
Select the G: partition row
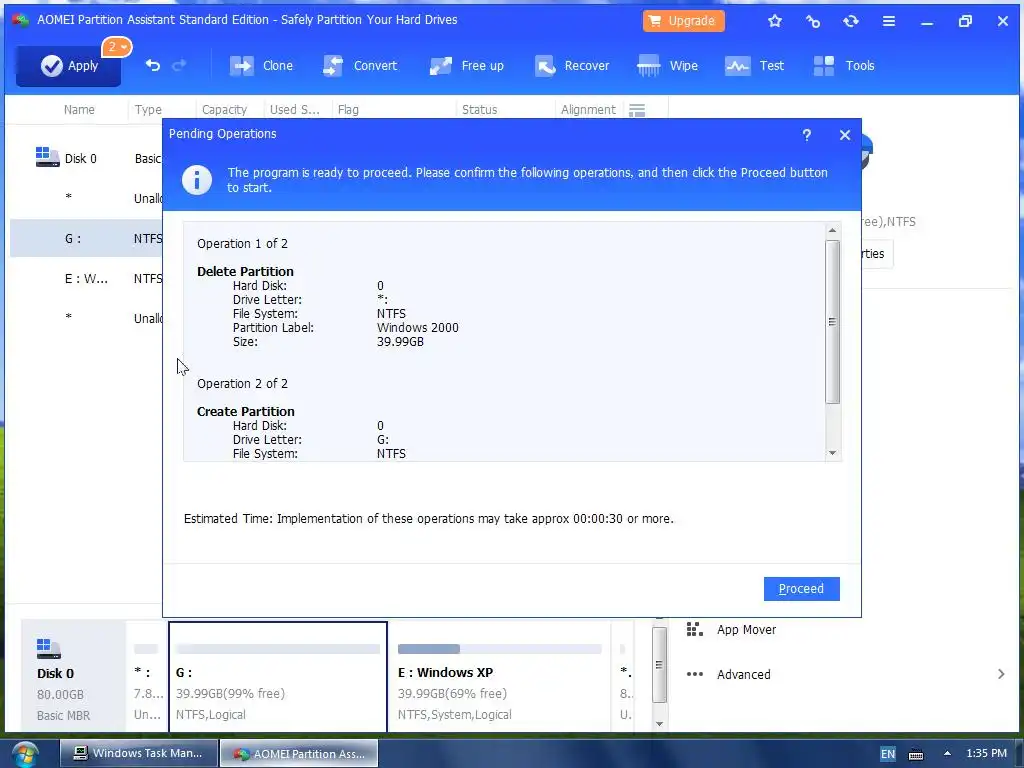86,238
